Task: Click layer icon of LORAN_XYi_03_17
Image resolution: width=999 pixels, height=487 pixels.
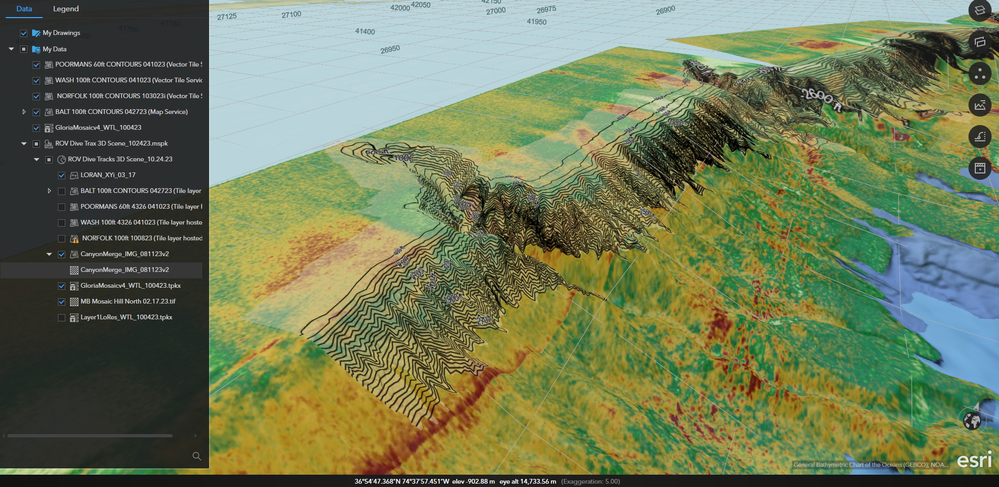Action: 74,175
